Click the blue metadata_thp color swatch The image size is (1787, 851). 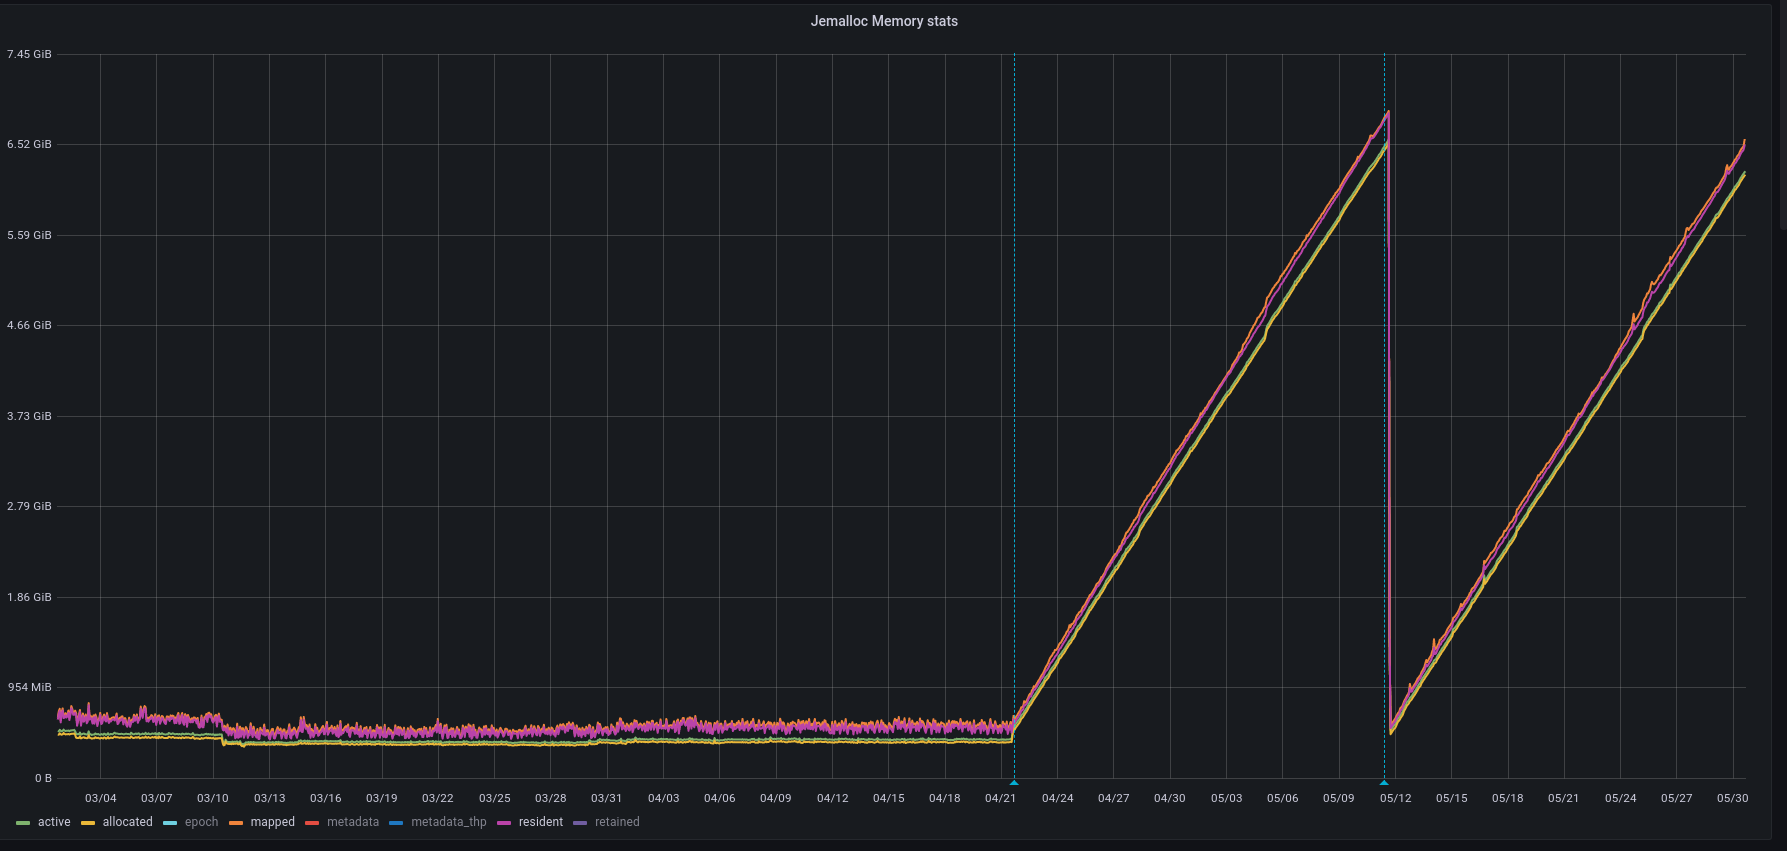(396, 823)
